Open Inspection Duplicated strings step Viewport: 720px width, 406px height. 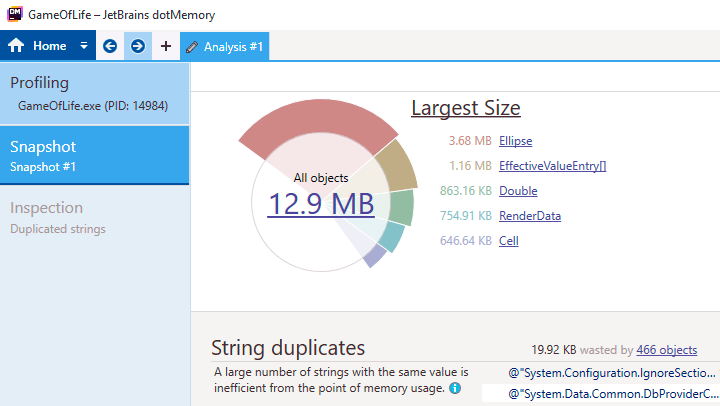[94, 217]
